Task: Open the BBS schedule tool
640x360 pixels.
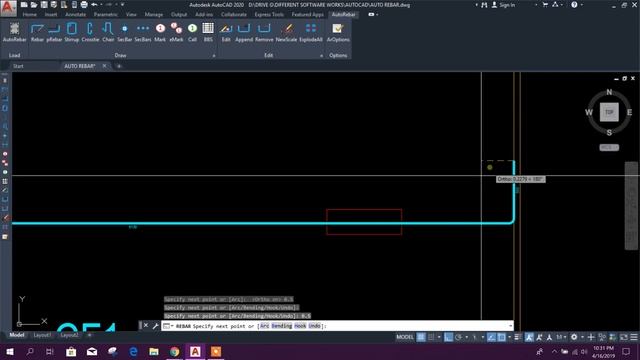Action: tap(208, 32)
